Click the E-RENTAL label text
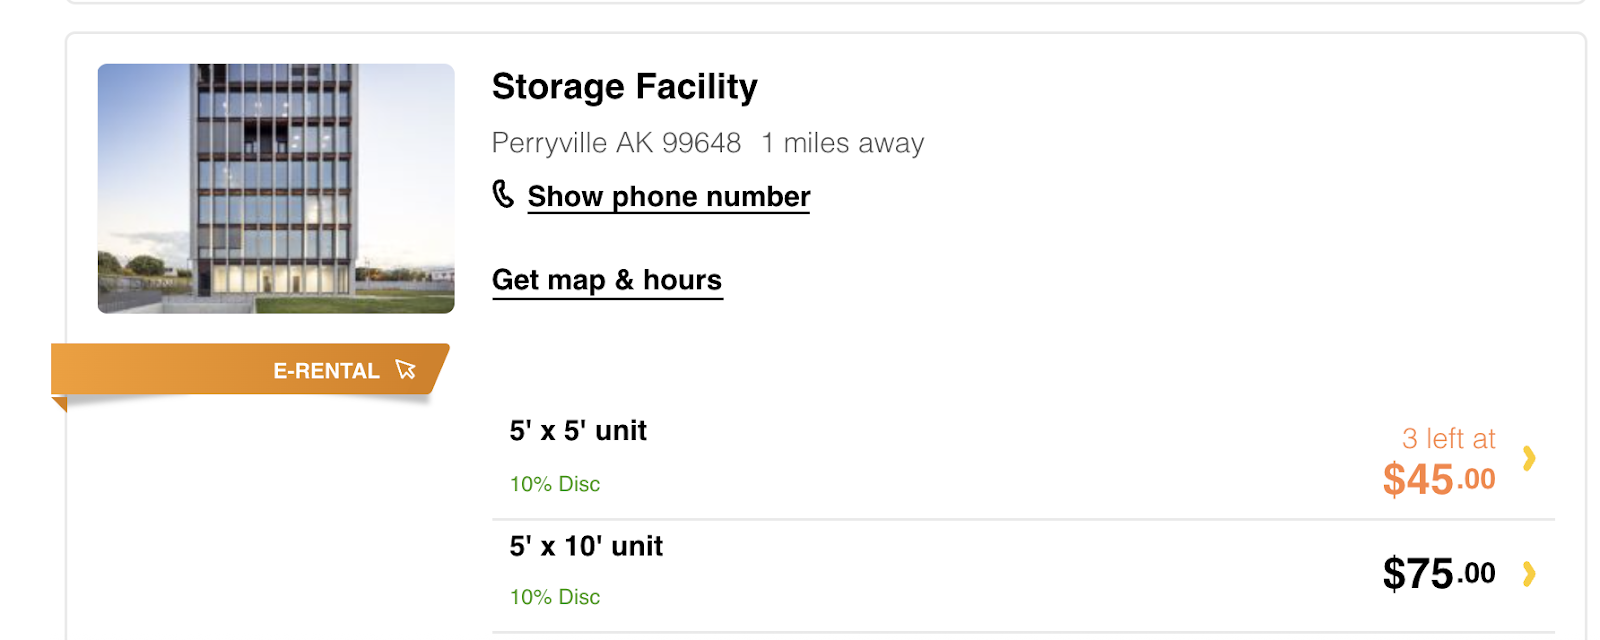Screen dimensions: 1600x640 click(x=327, y=371)
